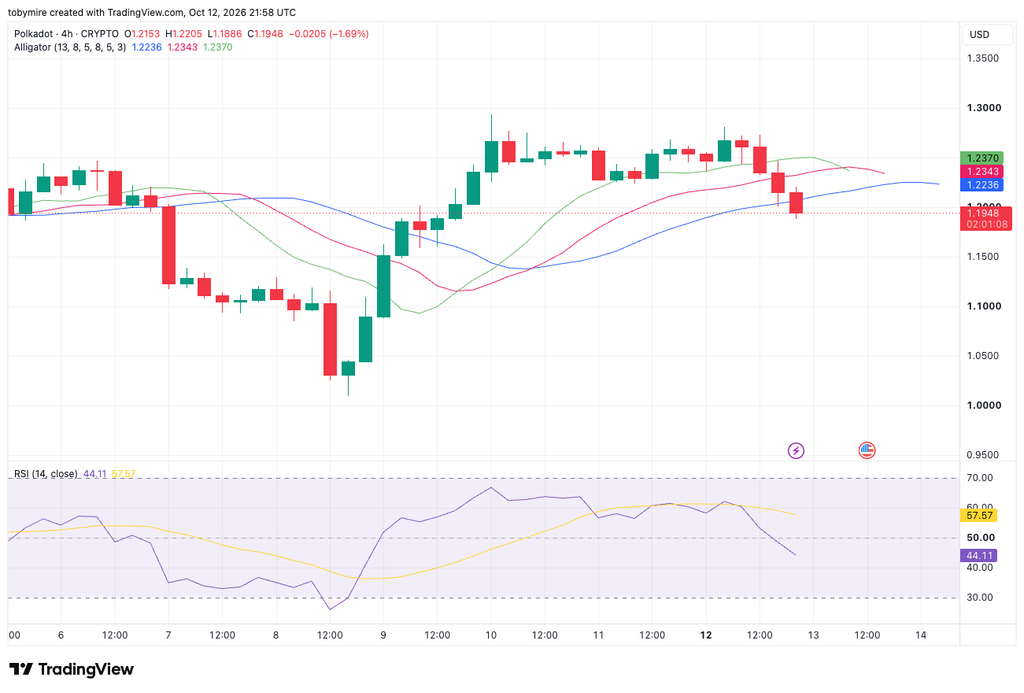Click the RSI legend value 44.11
The width and height of the screenshot is (1024, 693).
point(95,474)
